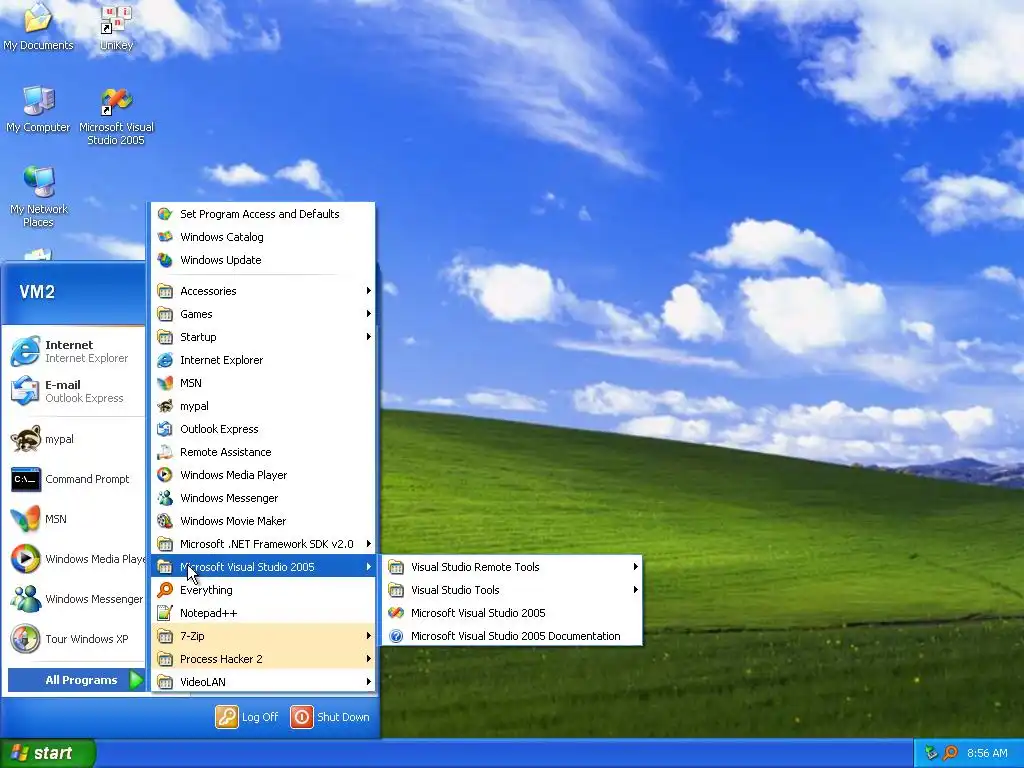Click the Windows Media Player icon in left pane
This screenshot has height=768, width=1024.
(x=25, y=559)
